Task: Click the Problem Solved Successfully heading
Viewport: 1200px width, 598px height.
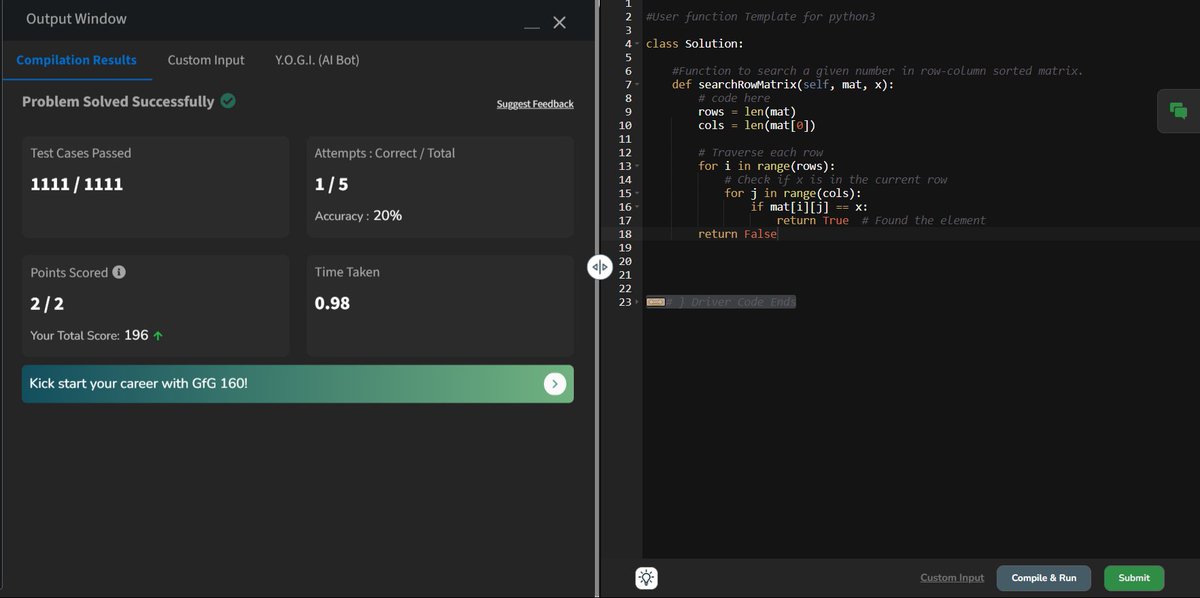Action: (x=118, y=101)
